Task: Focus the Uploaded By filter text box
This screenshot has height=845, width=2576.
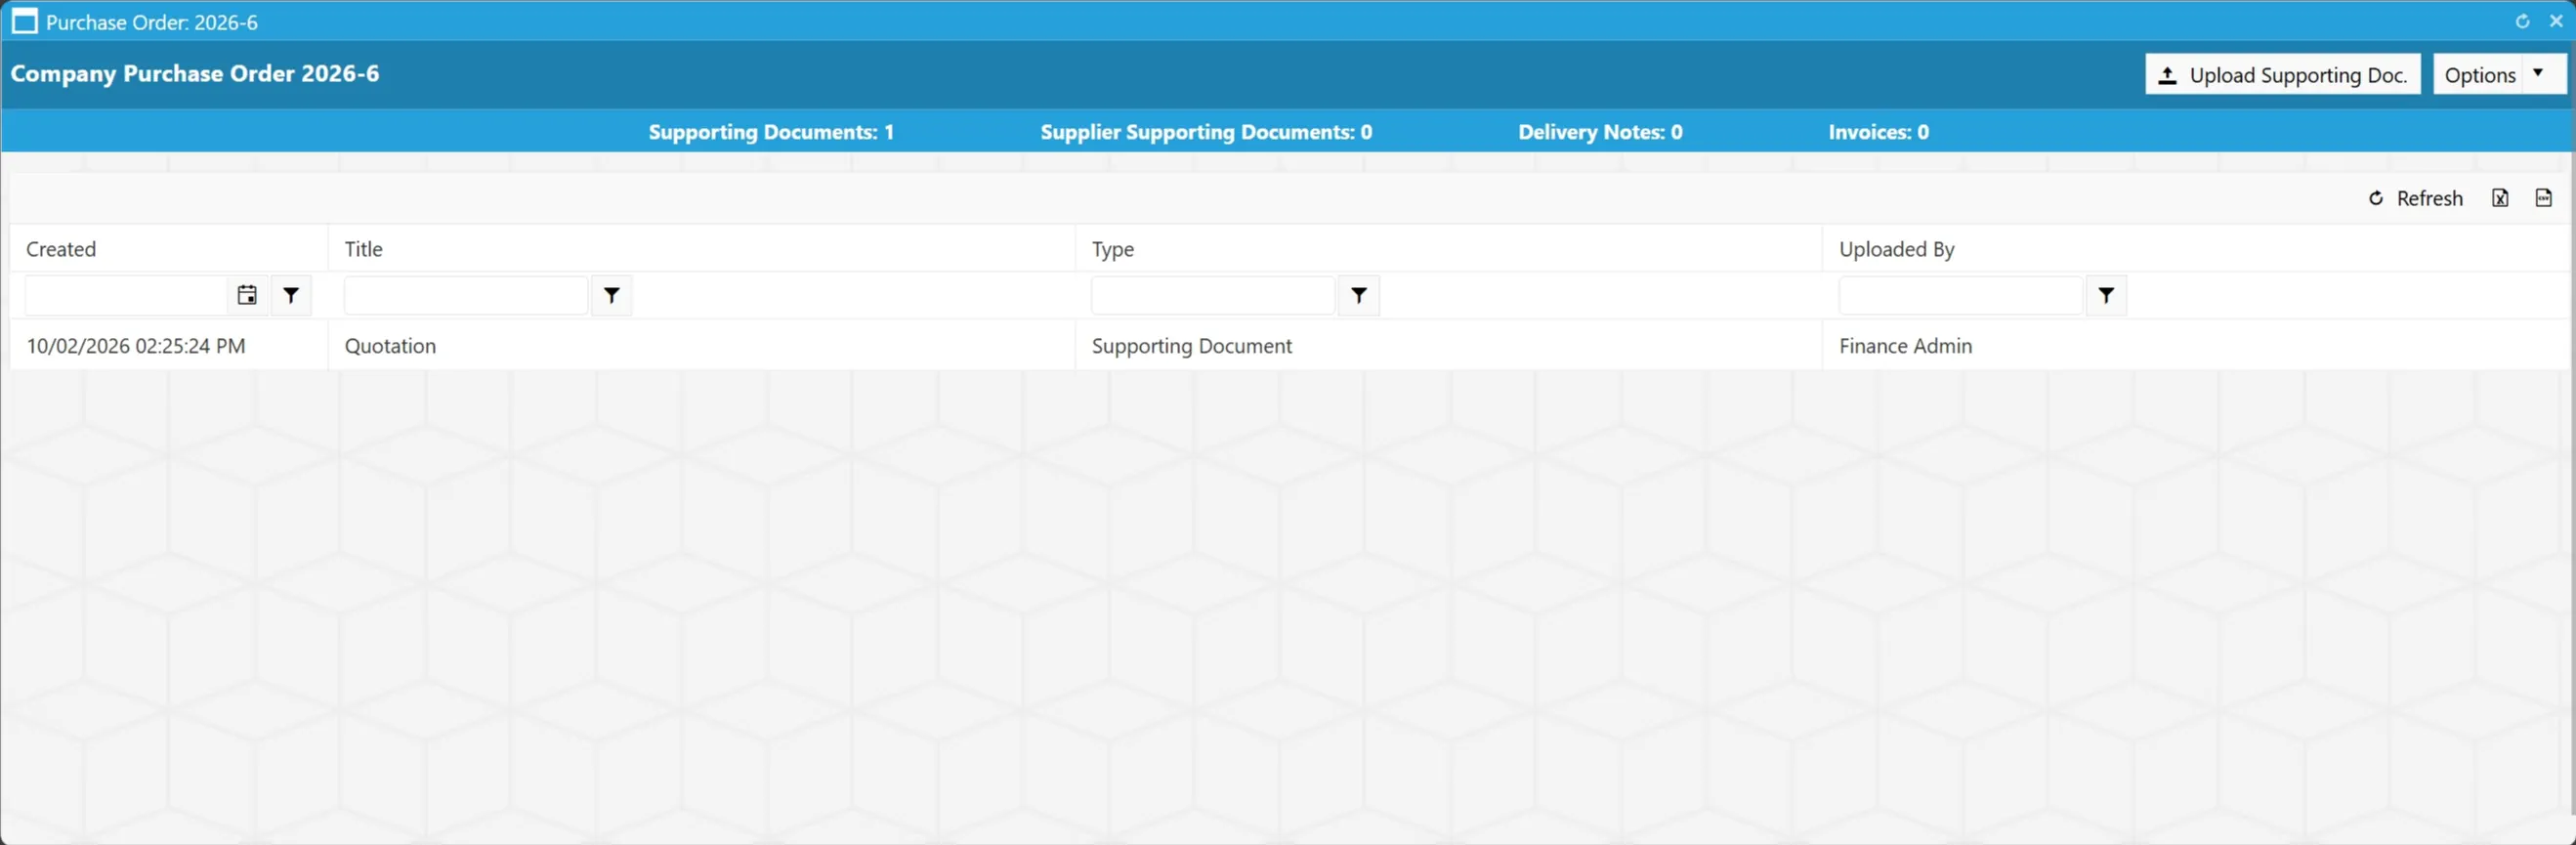Action: (1960, 295)
